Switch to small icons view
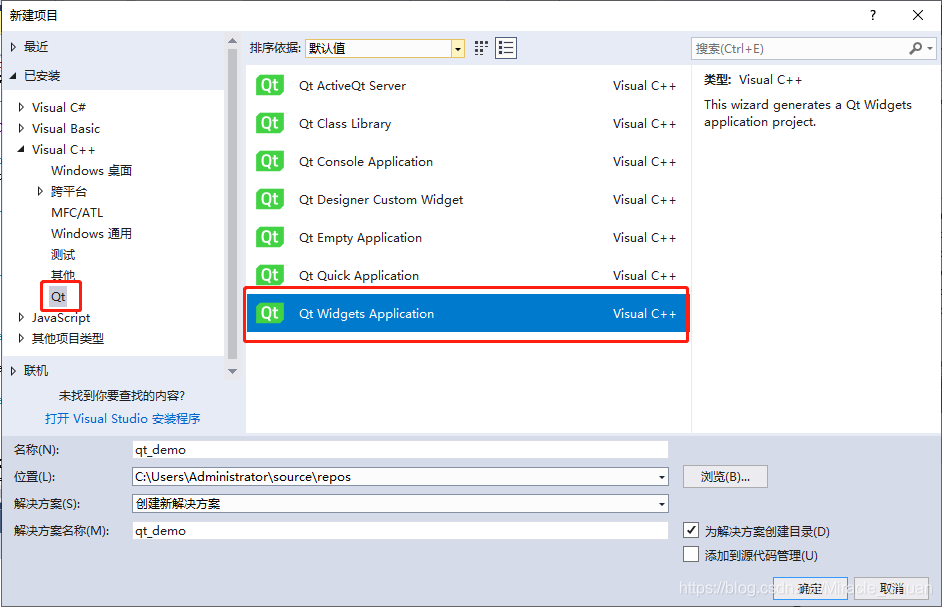942x607 pixels. 481,48
